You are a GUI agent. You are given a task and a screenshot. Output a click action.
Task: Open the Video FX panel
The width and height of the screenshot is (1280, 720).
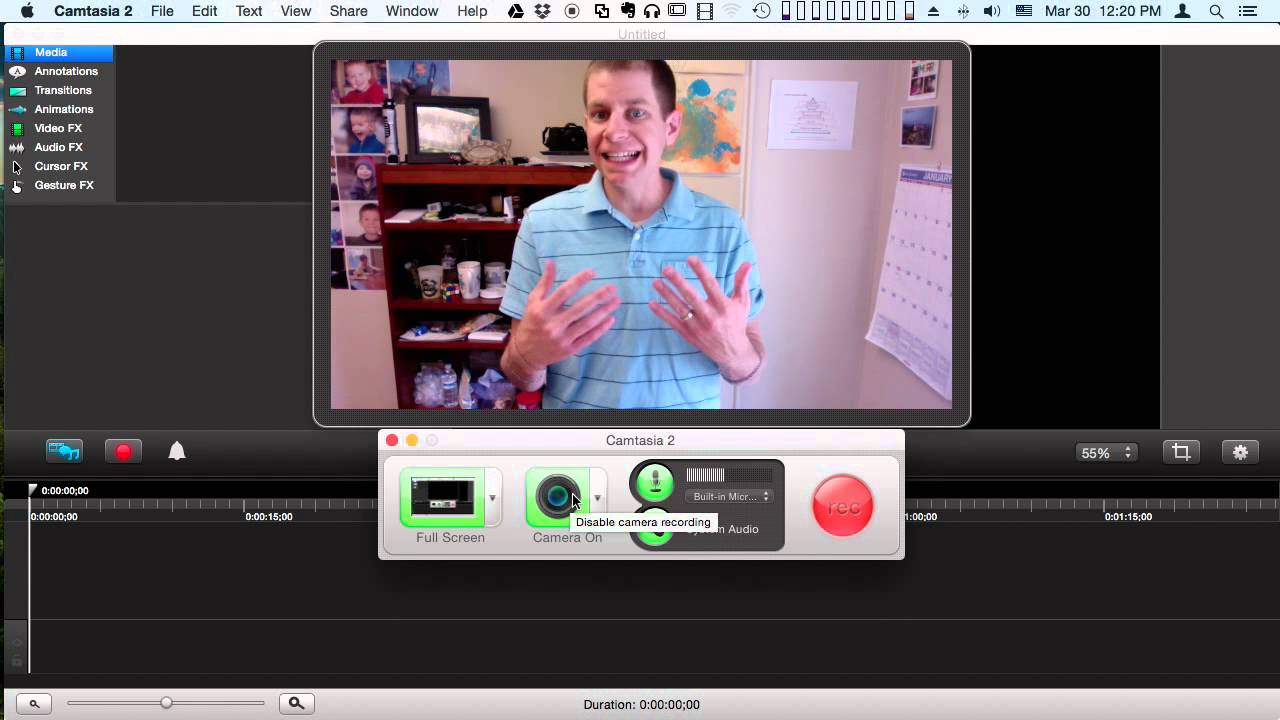point(58,128)
